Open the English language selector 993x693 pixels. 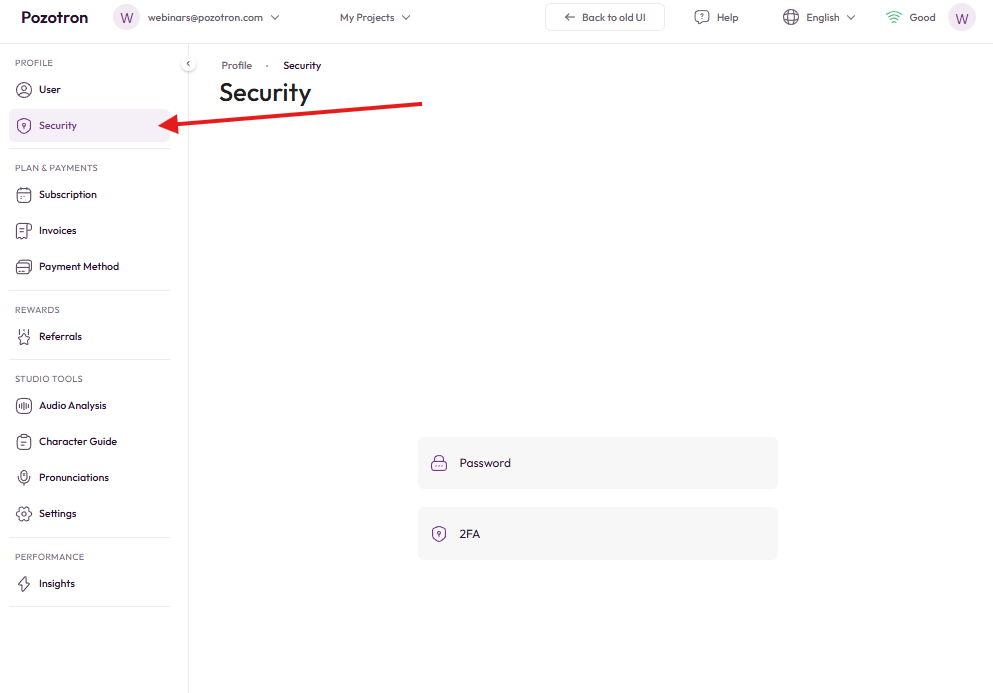point(819,17)
